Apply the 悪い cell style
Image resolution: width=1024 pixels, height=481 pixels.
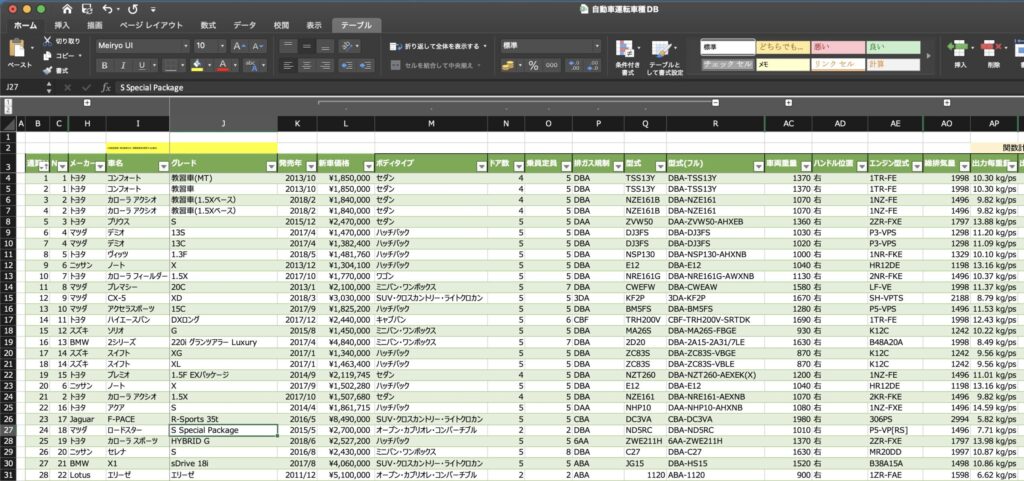pos(837,47)
